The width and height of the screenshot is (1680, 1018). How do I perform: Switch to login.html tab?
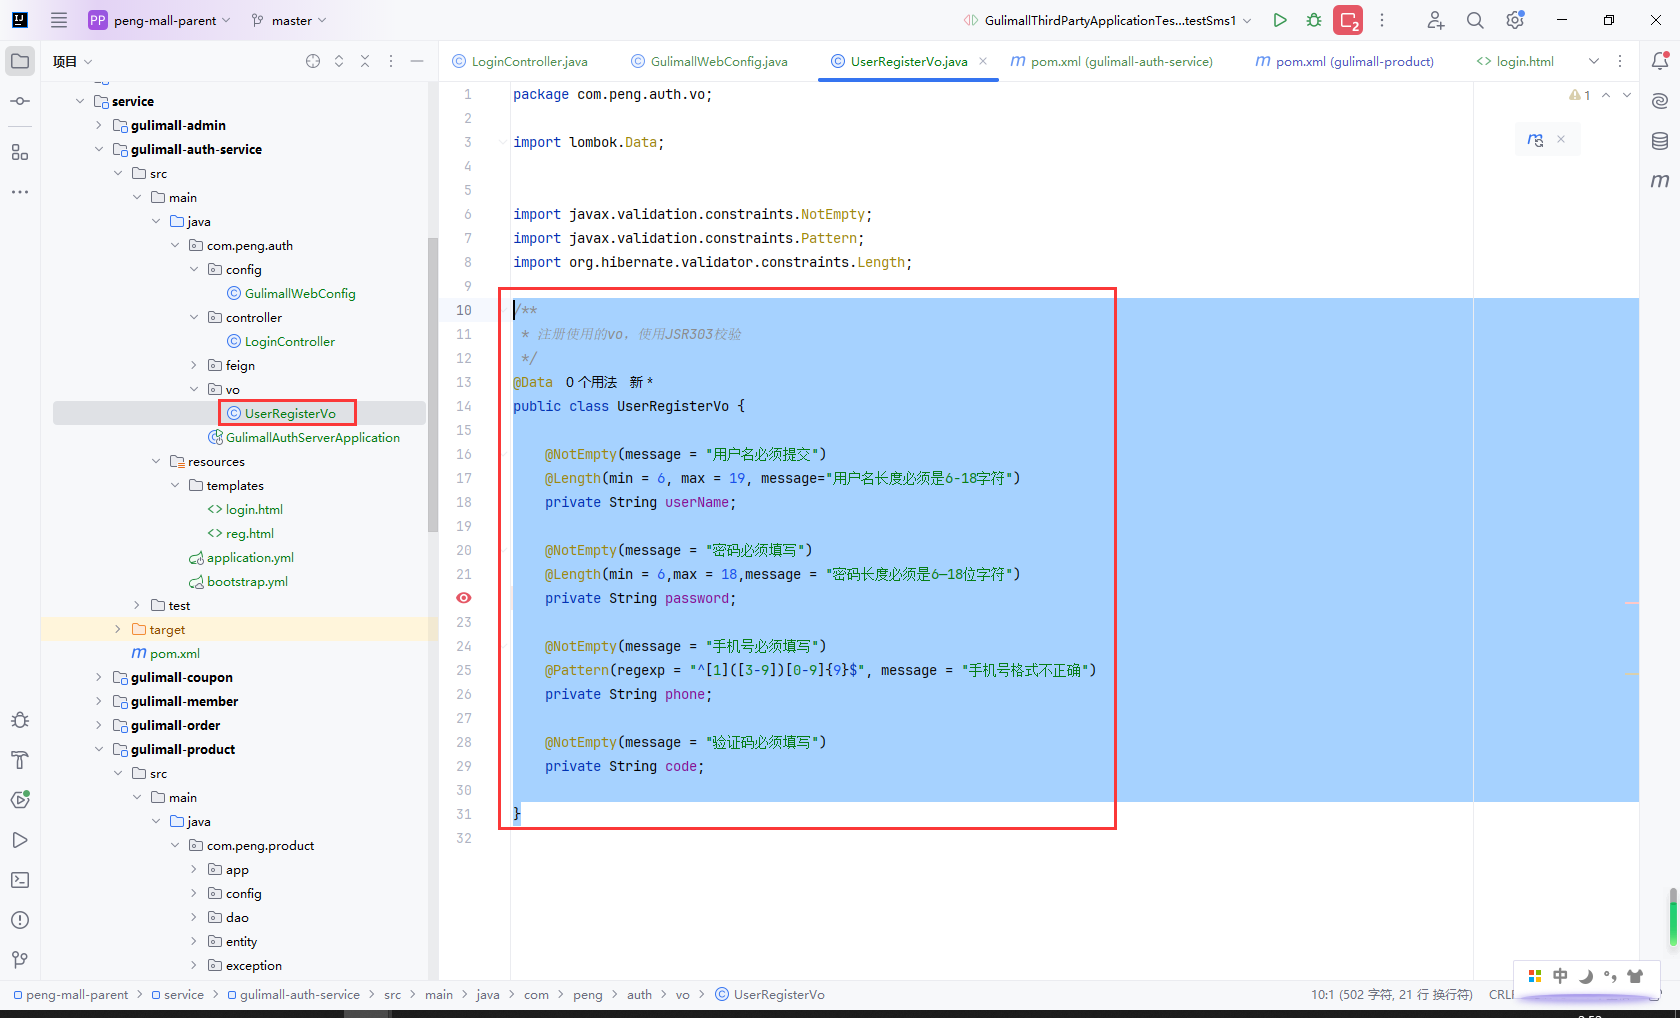[x=1515, y=61]
